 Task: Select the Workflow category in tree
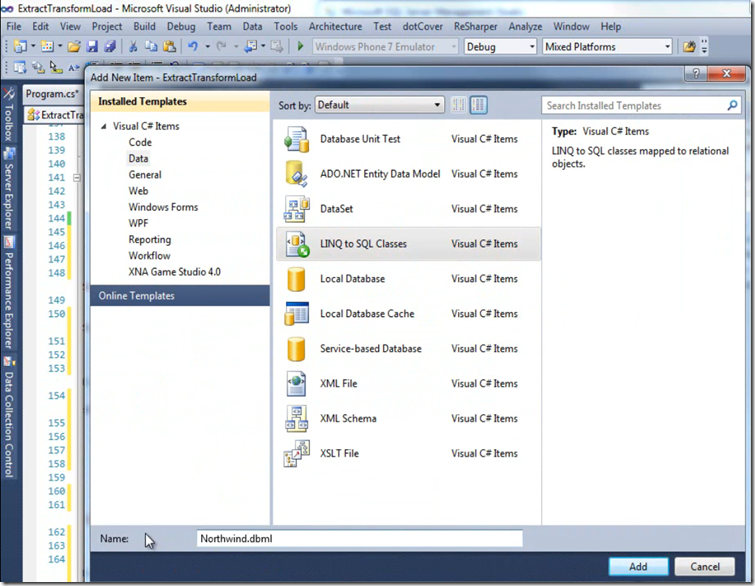[x=149, y=256]
